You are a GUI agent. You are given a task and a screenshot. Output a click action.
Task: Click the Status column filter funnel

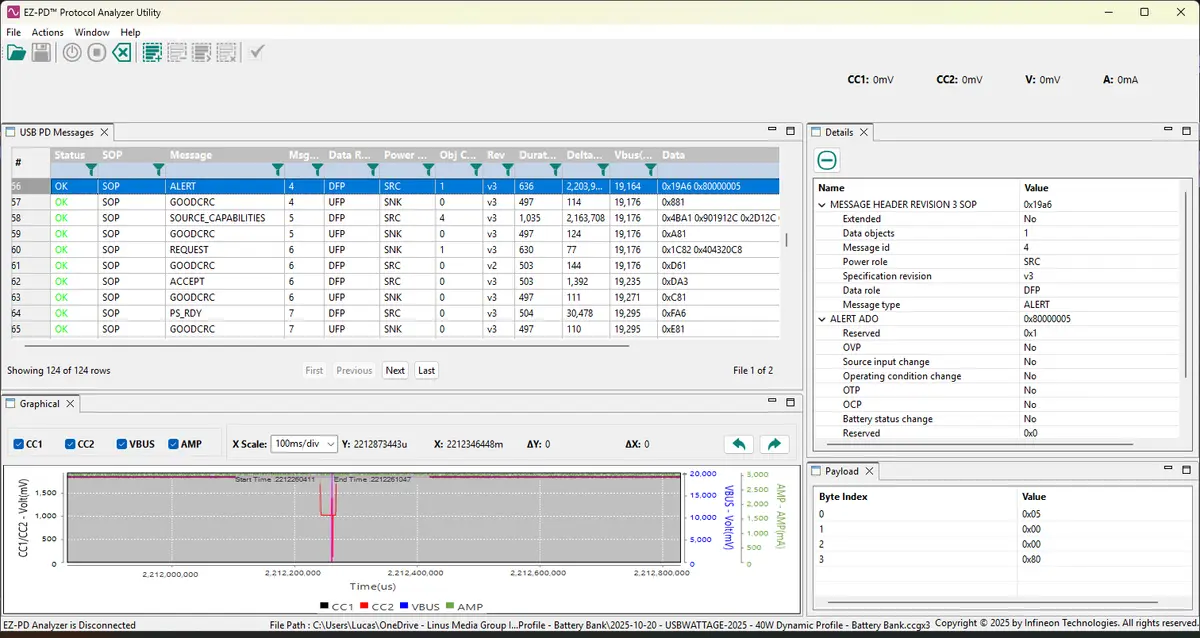(x=91, y=170)
